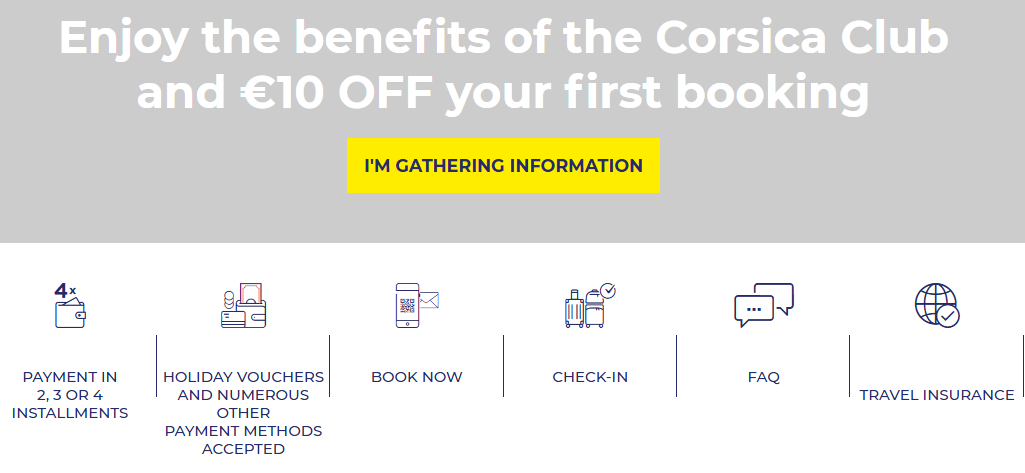This screenshot has width=1025, height=473.
Task: Click the '4x' symbol above the wallet
Action: click(65, 291)
